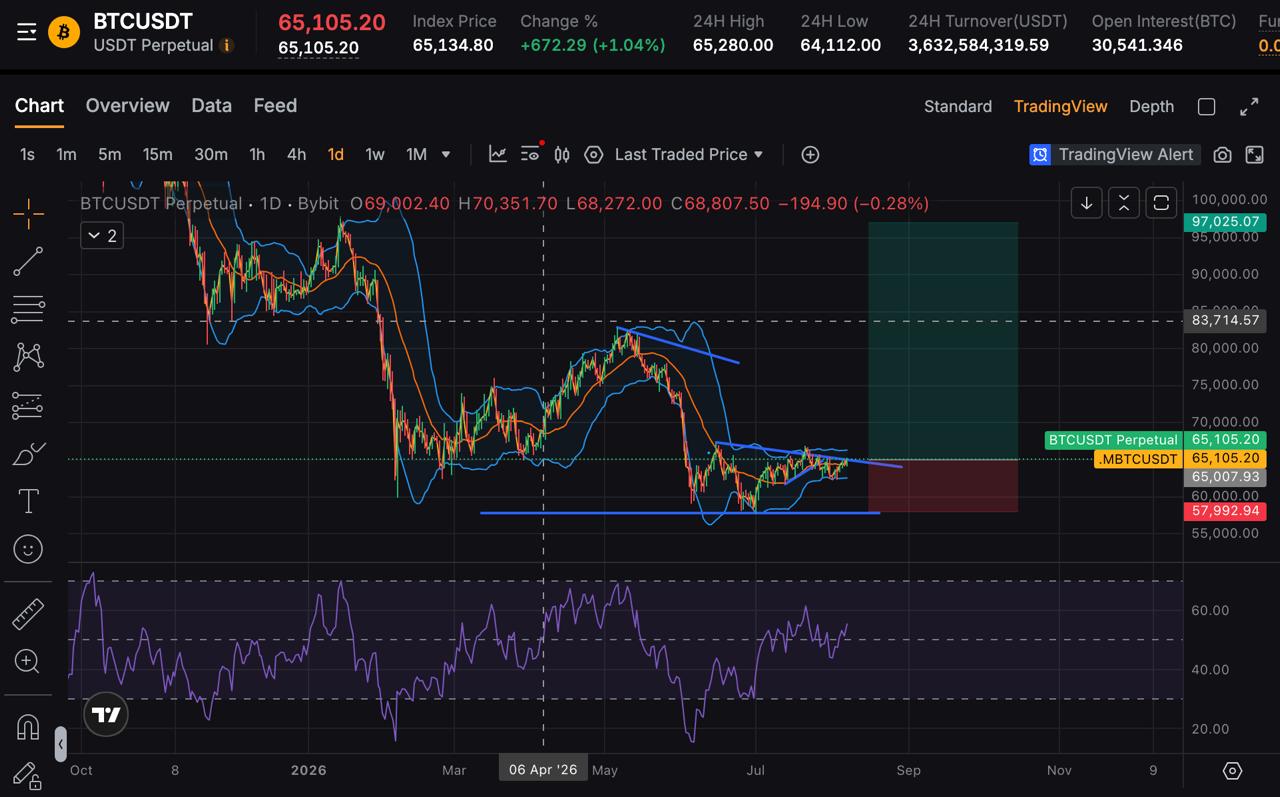
Task: Open the emoji icons tool
Action: [x=28, y=549]
